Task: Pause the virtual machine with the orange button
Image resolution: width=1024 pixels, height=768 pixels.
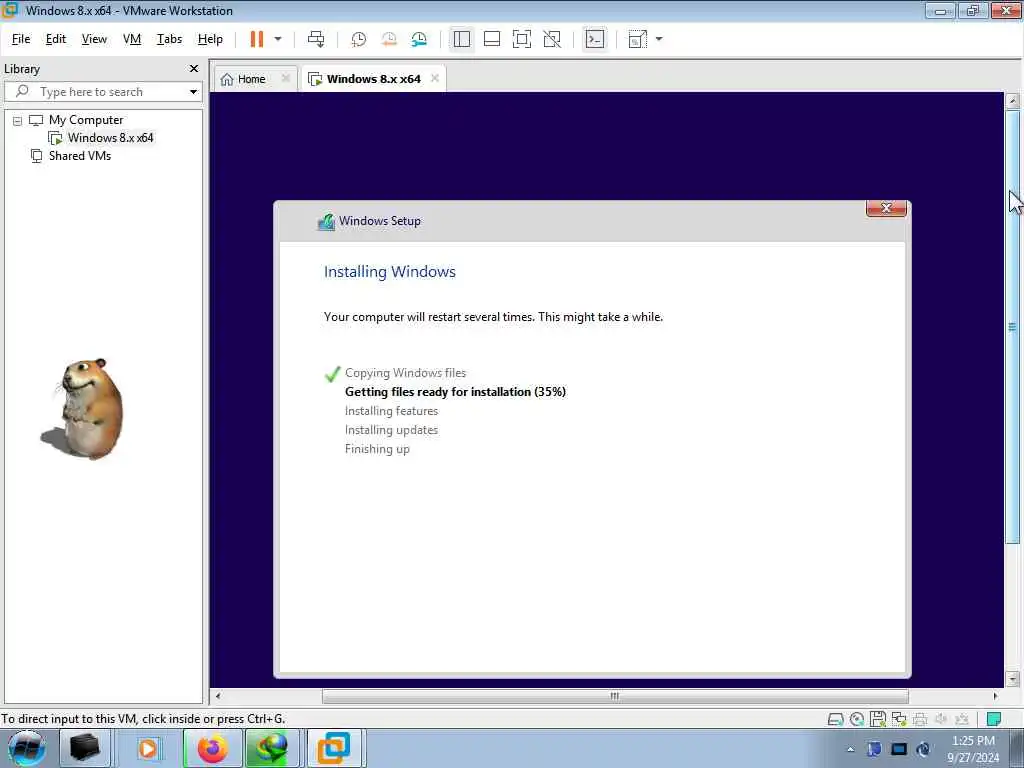Action: pos(257,39)
